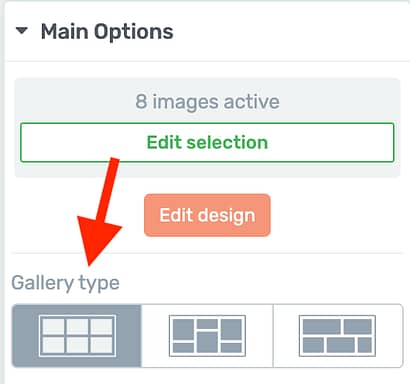Choose the masonry gallery layout icon
The height and width of the screenshot is (384, 410).
point(207,336)
